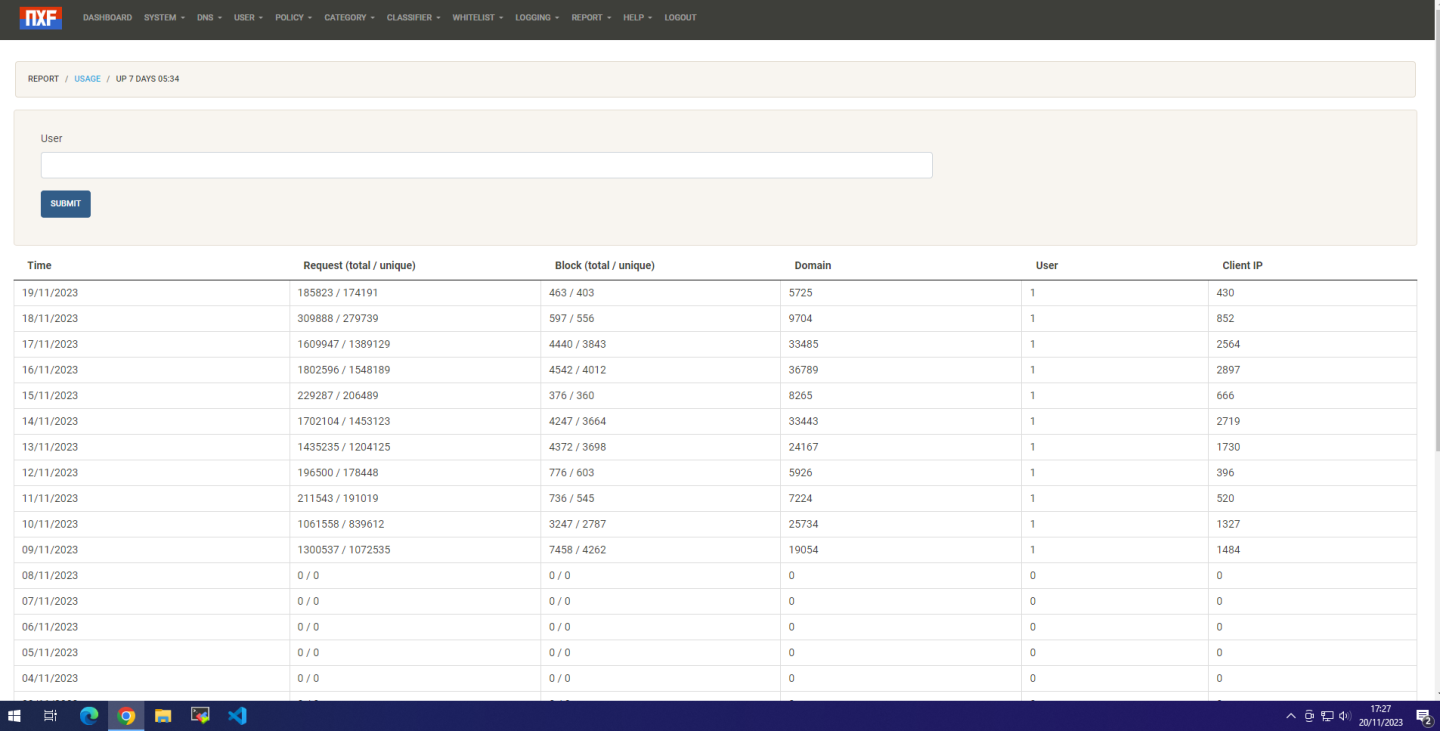The width and height of the screenshot is (1440, 731).
Task: Click domain count 25734
Action: point(804,524)
